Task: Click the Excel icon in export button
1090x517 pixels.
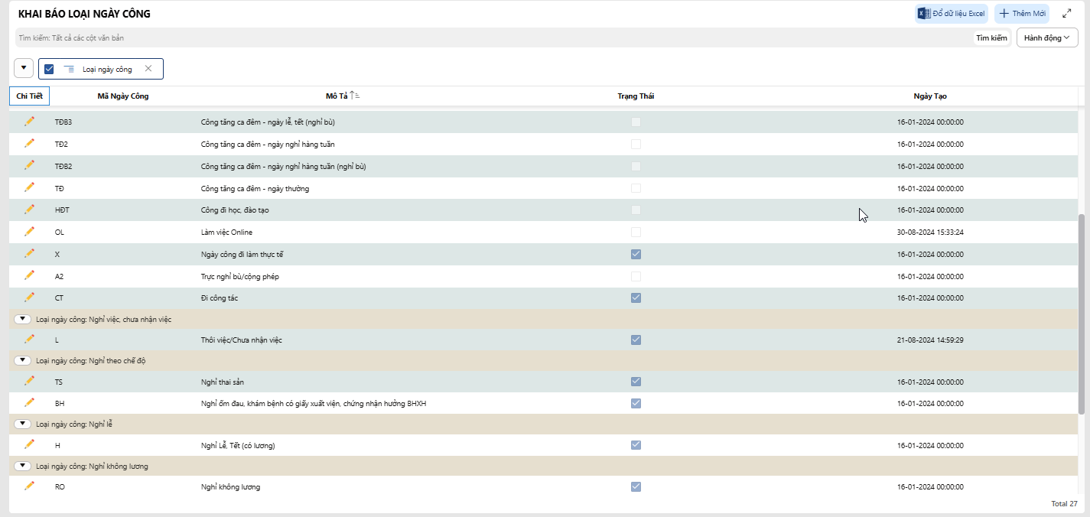Action: point(925,13)
